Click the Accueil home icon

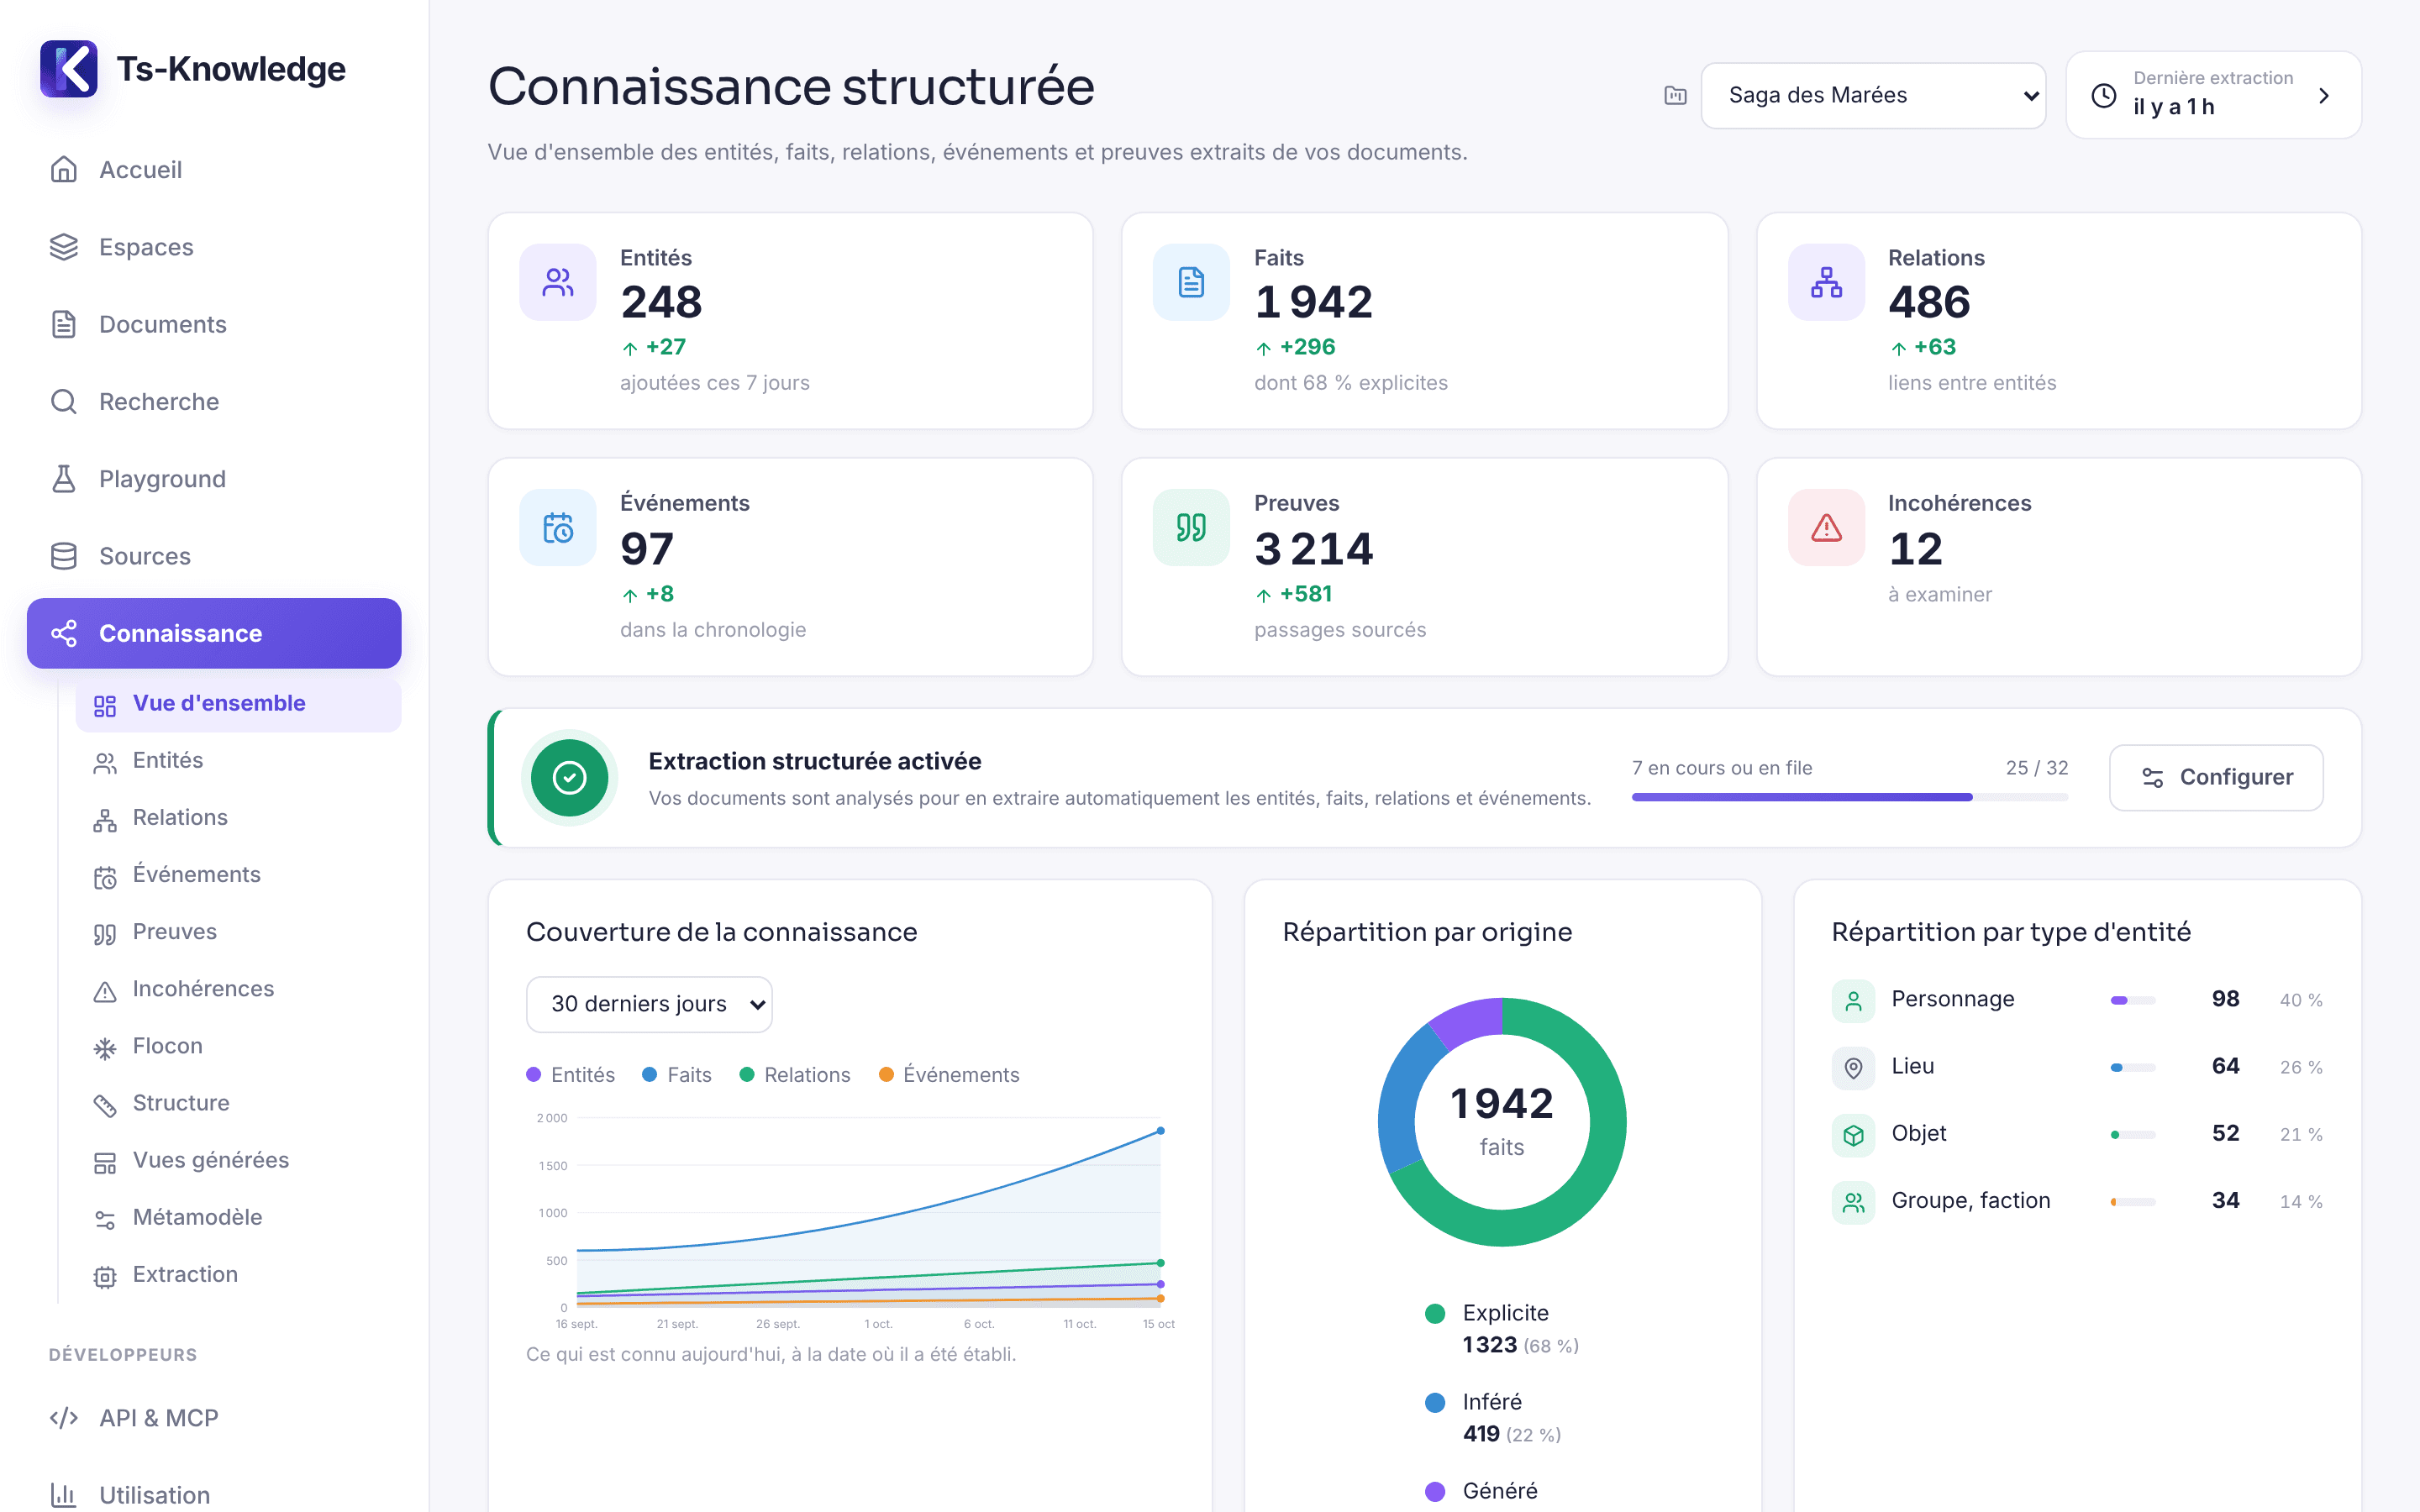coord(64,170)
